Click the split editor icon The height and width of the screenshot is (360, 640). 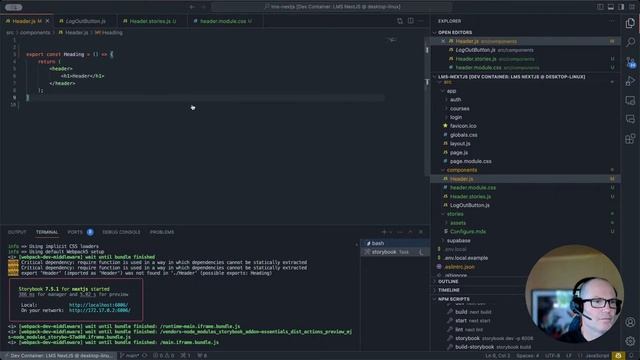point(411,21)
